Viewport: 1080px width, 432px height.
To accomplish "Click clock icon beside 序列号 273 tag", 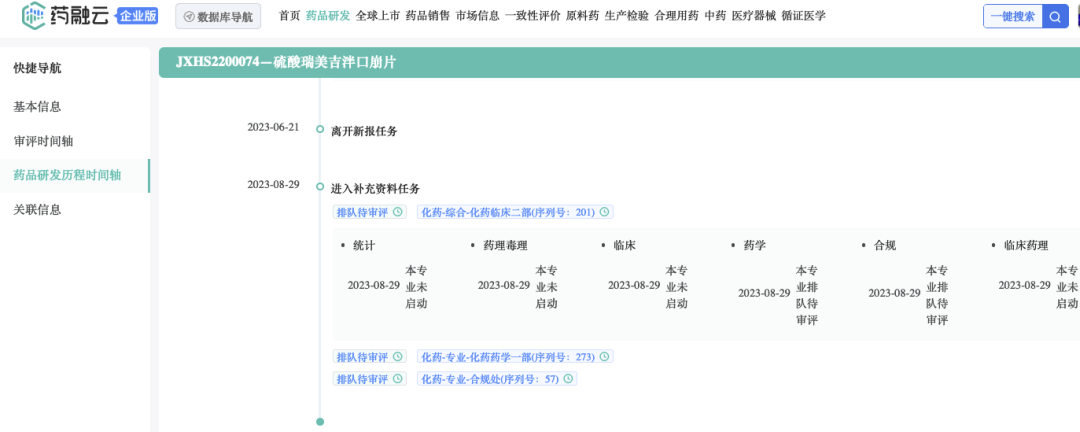I will tap(604, 357).
